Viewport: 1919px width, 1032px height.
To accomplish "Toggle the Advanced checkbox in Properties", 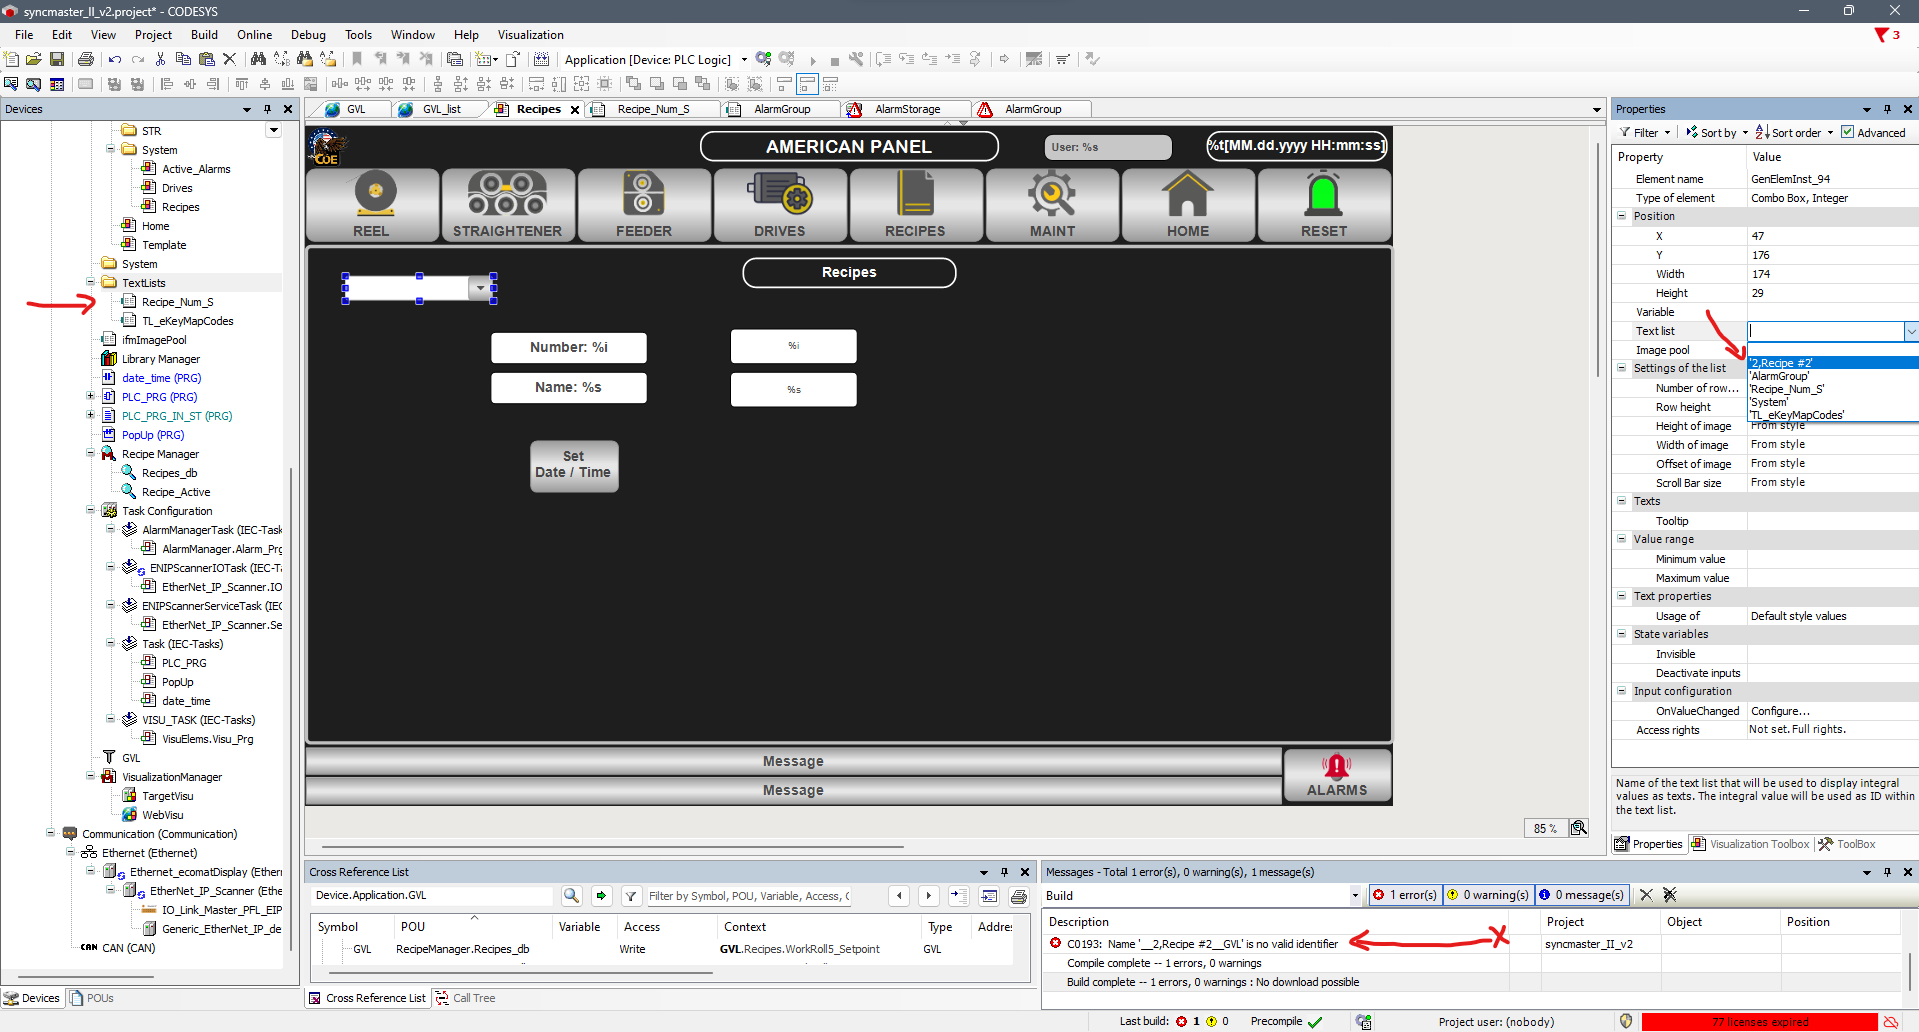I will point(1847,132).
